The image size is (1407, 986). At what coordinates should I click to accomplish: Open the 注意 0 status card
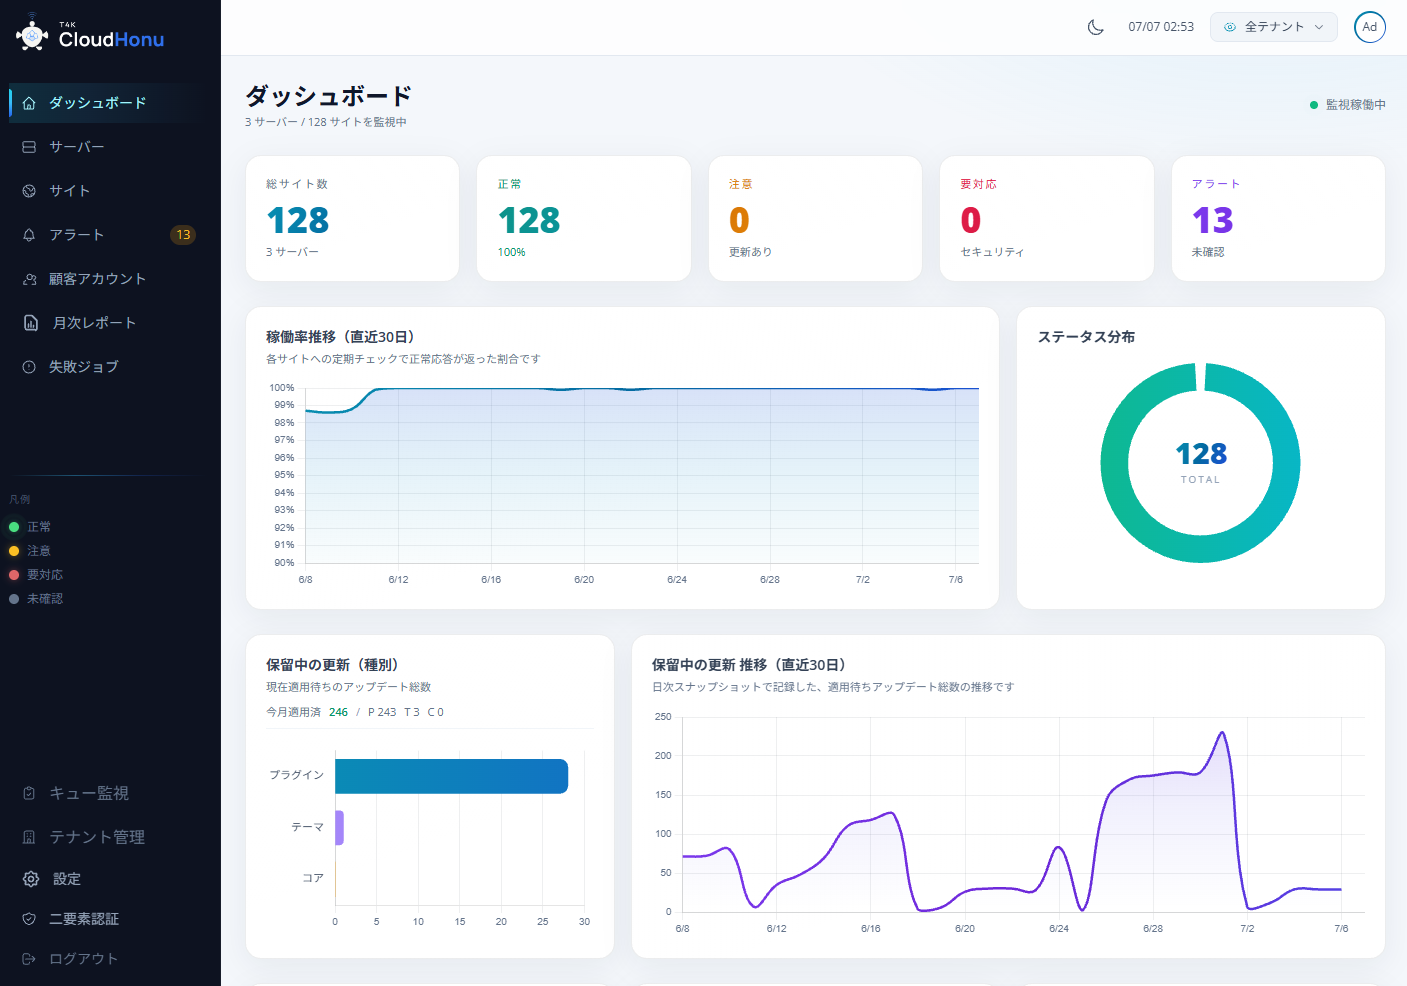tap(815, 218)
